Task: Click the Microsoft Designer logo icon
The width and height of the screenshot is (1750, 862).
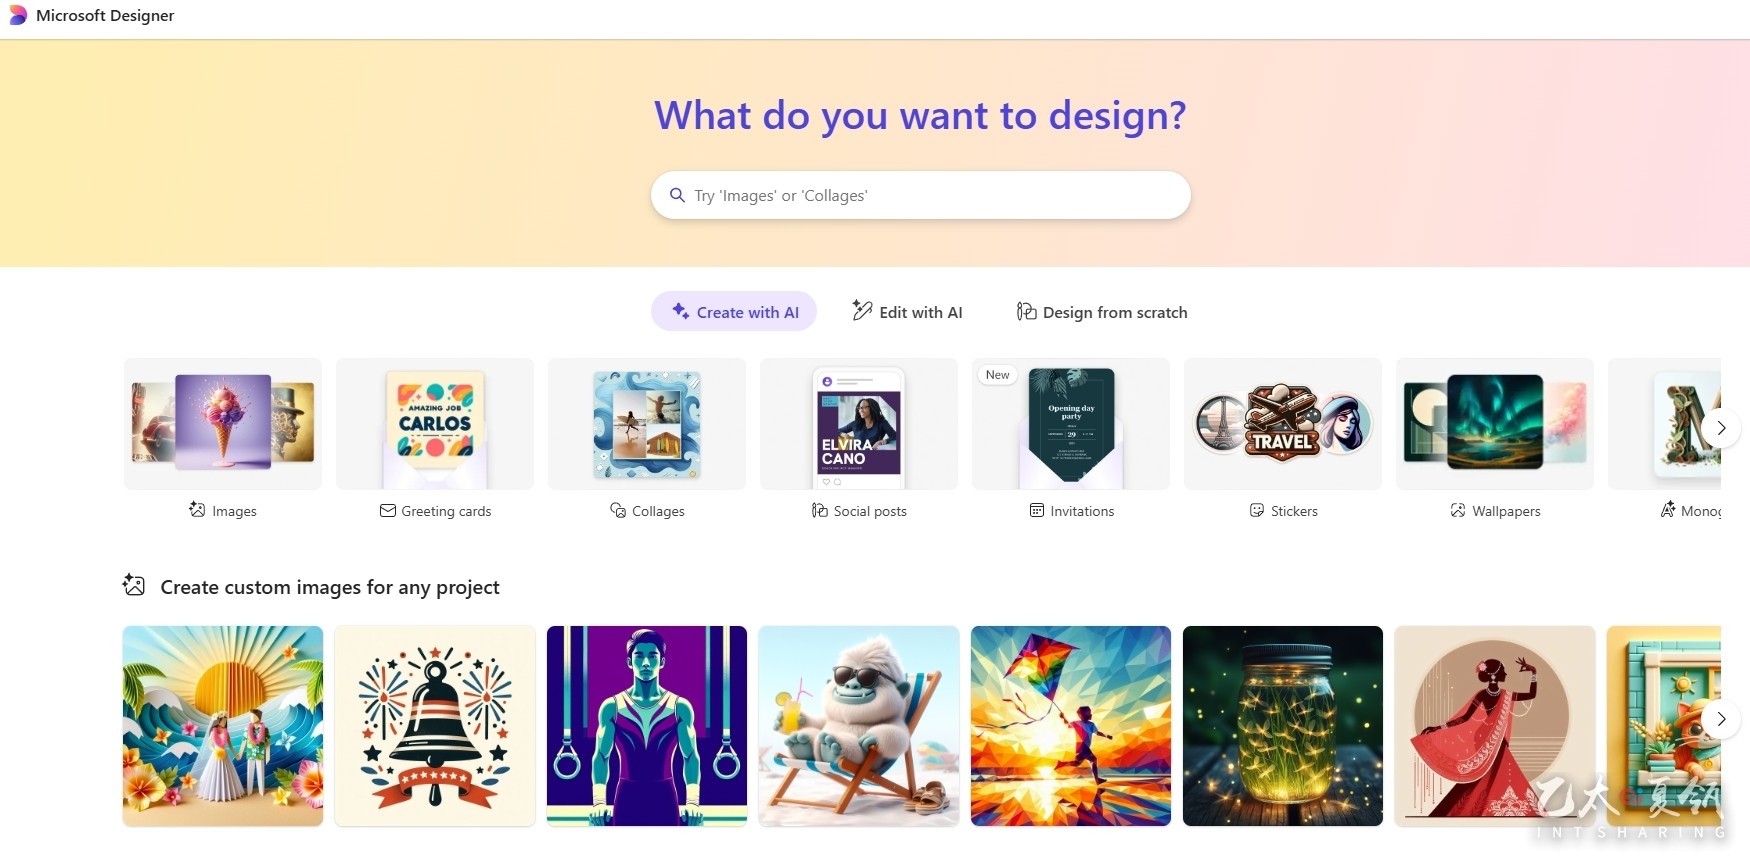Action: pyautogui.click(x=18, y=16)
